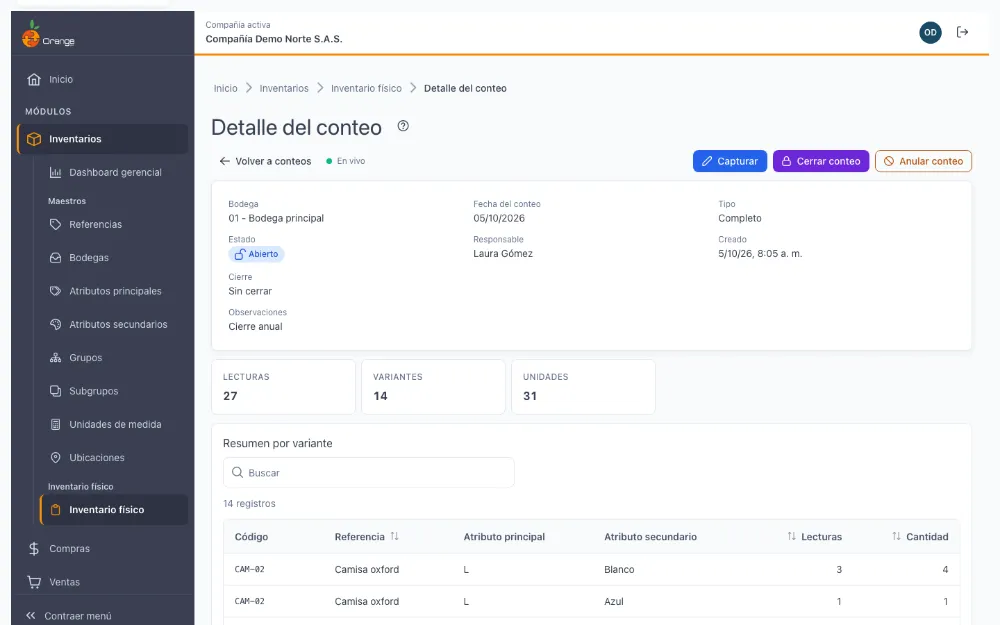
Task: Open Referencias menu item
Action: point(113,224)
